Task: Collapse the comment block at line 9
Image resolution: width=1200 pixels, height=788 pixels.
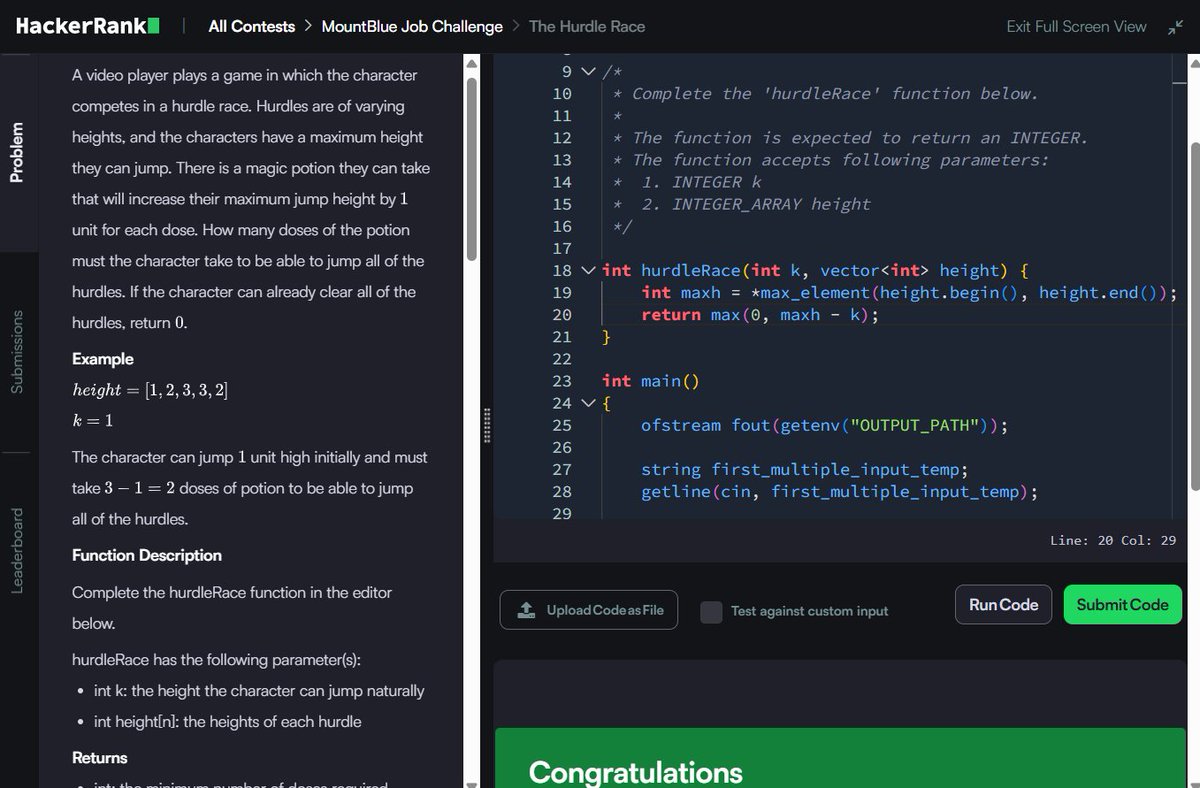Action: coord(587,72)
